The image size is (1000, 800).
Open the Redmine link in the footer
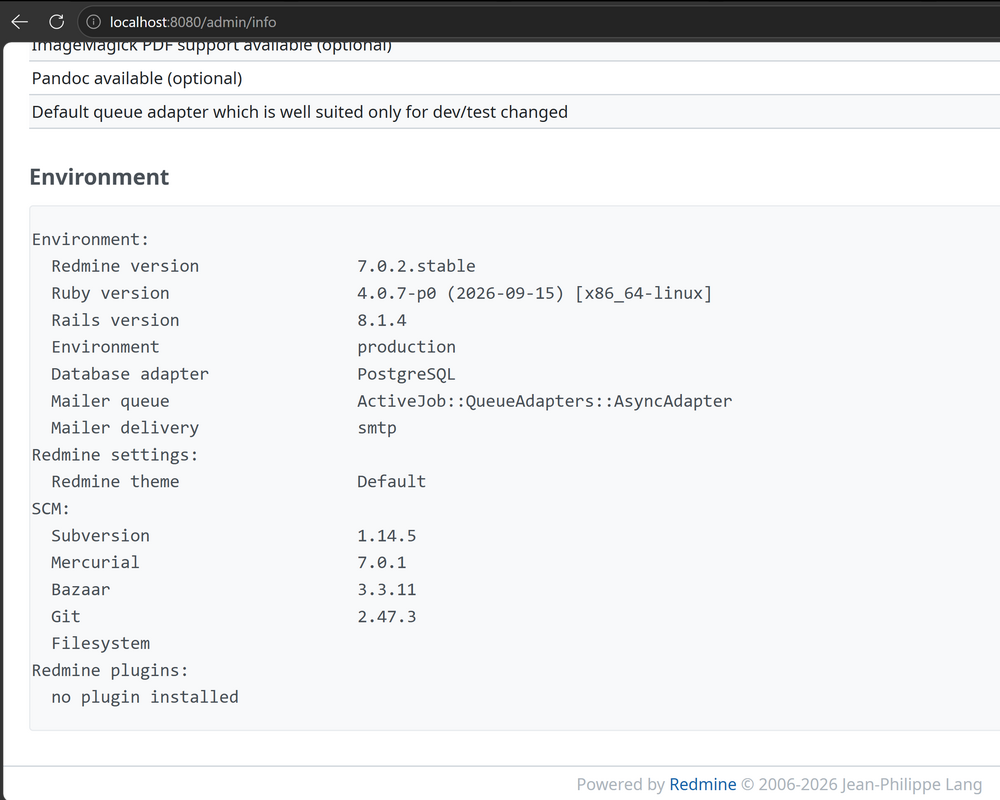tap(702, 784)
